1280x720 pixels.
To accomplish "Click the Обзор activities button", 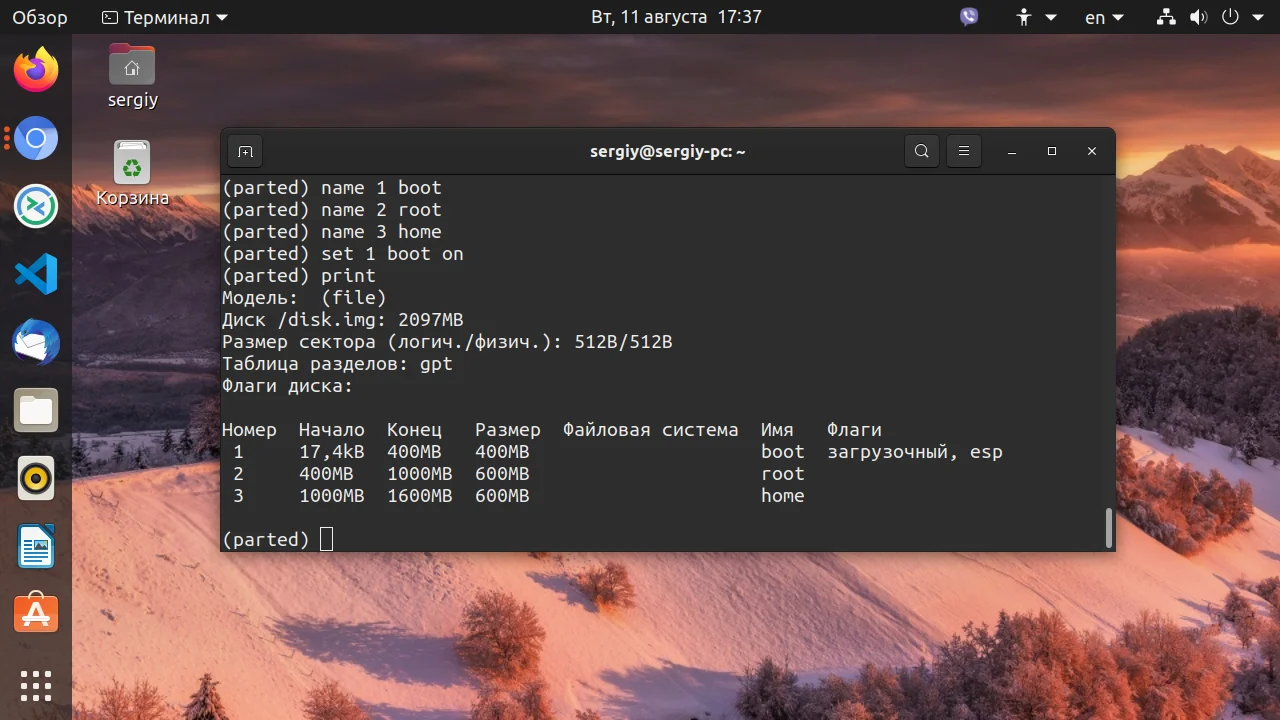I will [x=40, y=17].
